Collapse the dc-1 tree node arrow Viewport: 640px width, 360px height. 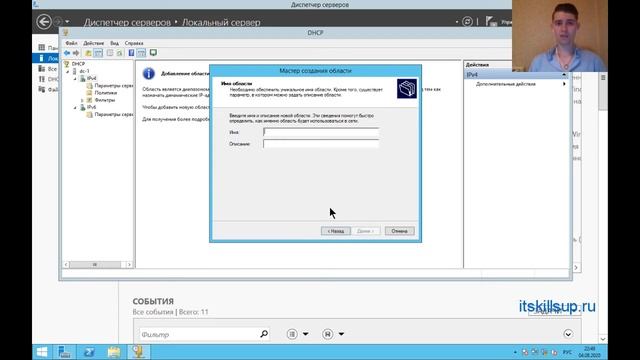point(68,71)
